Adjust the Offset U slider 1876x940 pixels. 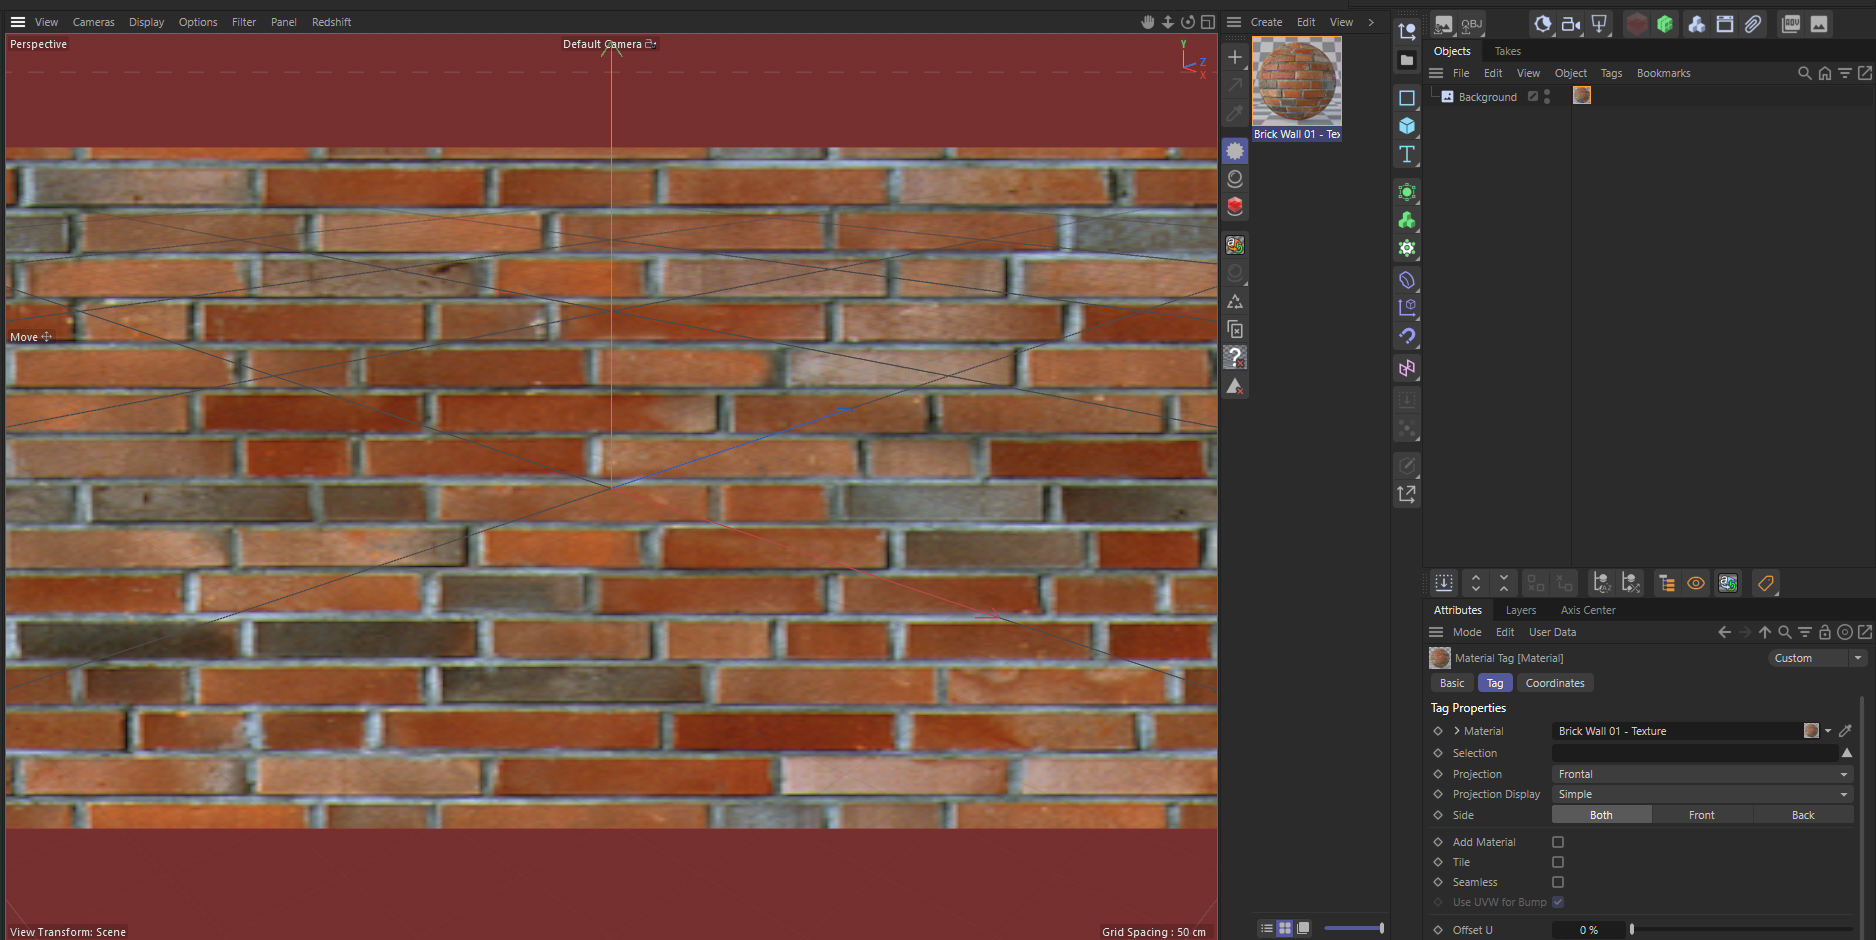point(1741,930)
